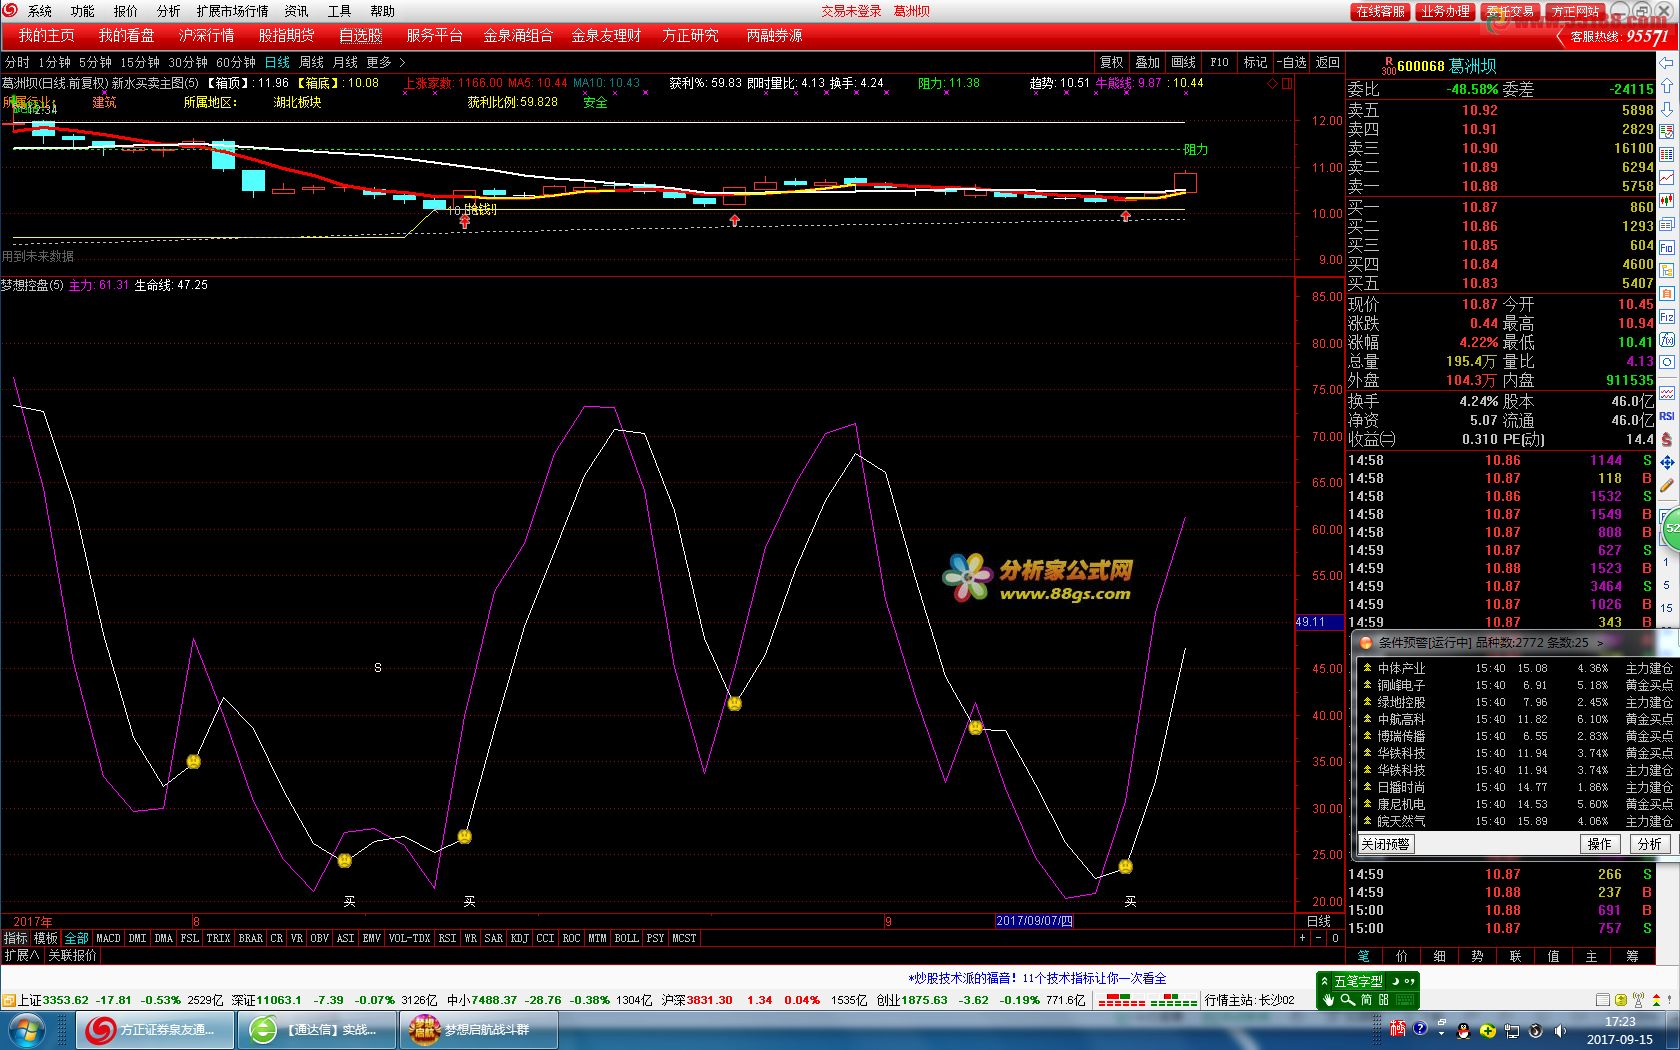
Task: Click the chart zoom-in plus button
Action: pos(1302,938)
